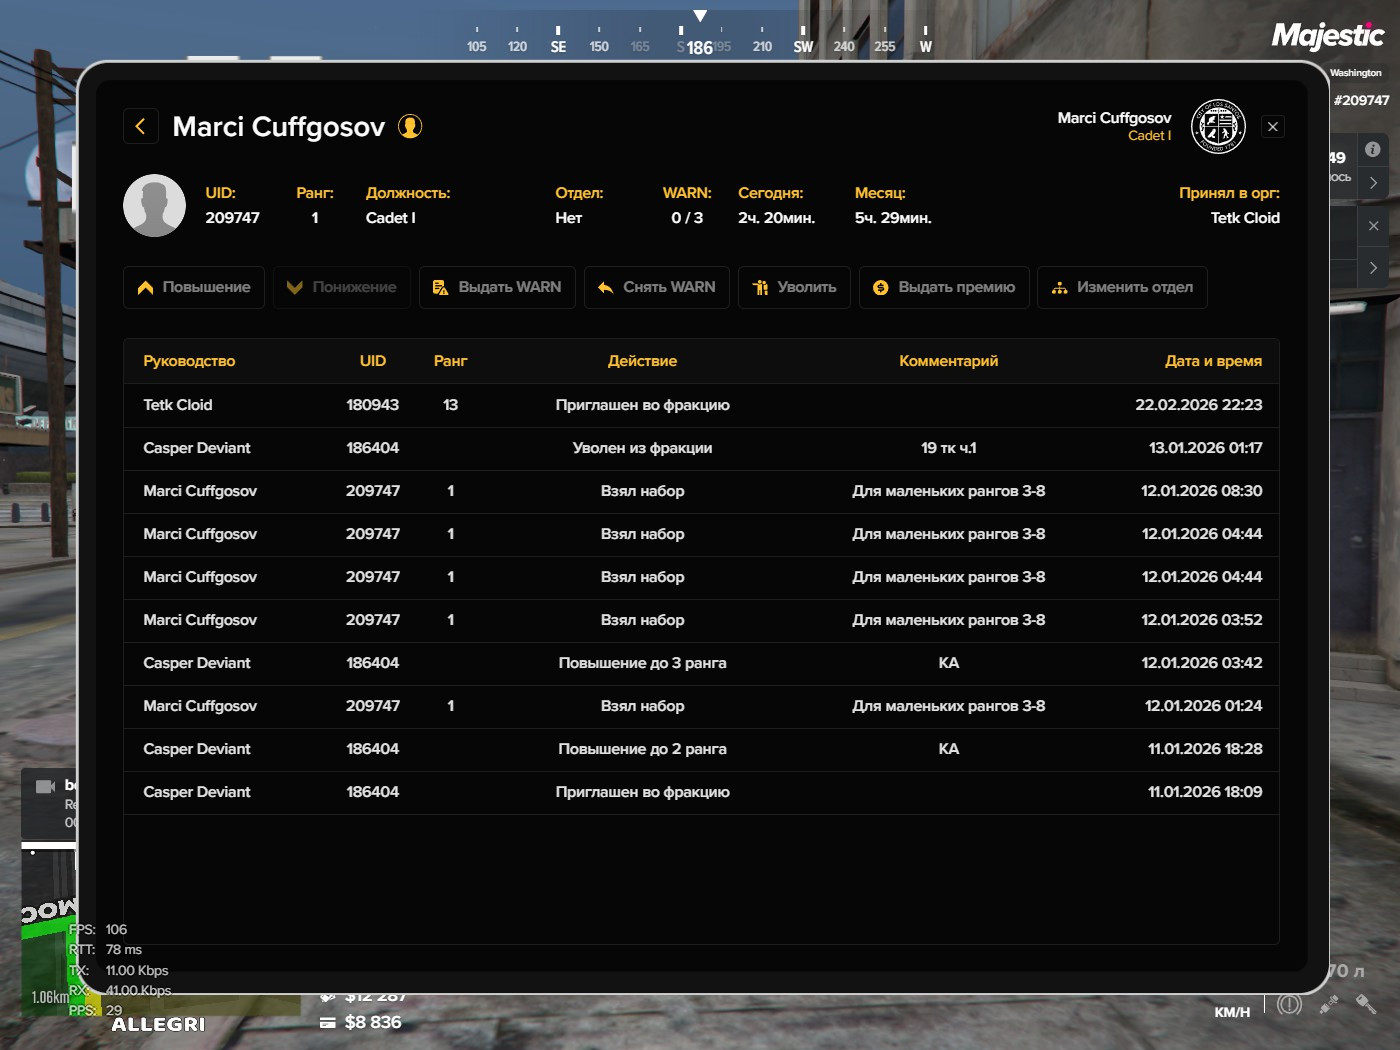Change department via Изменить отдел
Image resolution: width=1400 pixels, height=1050 pixels.
pyautogui.click(x=1122, y=287)
